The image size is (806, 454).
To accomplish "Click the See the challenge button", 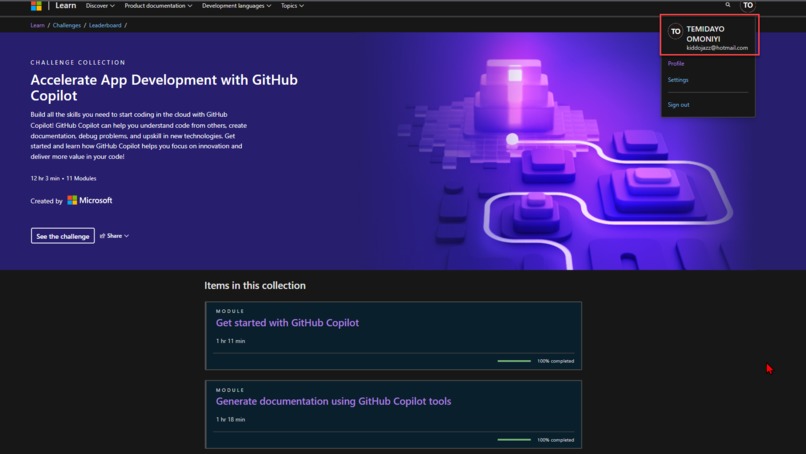I will 63,236.
